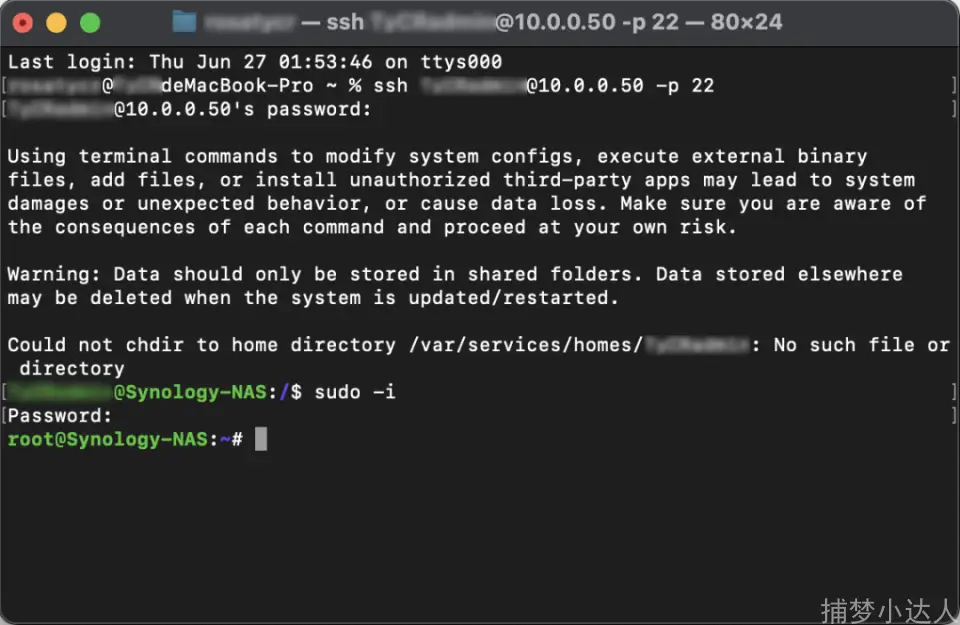Minimize the window using the yellow button
This screenshot has height=625, width=960.
click(x=56, y=22)
